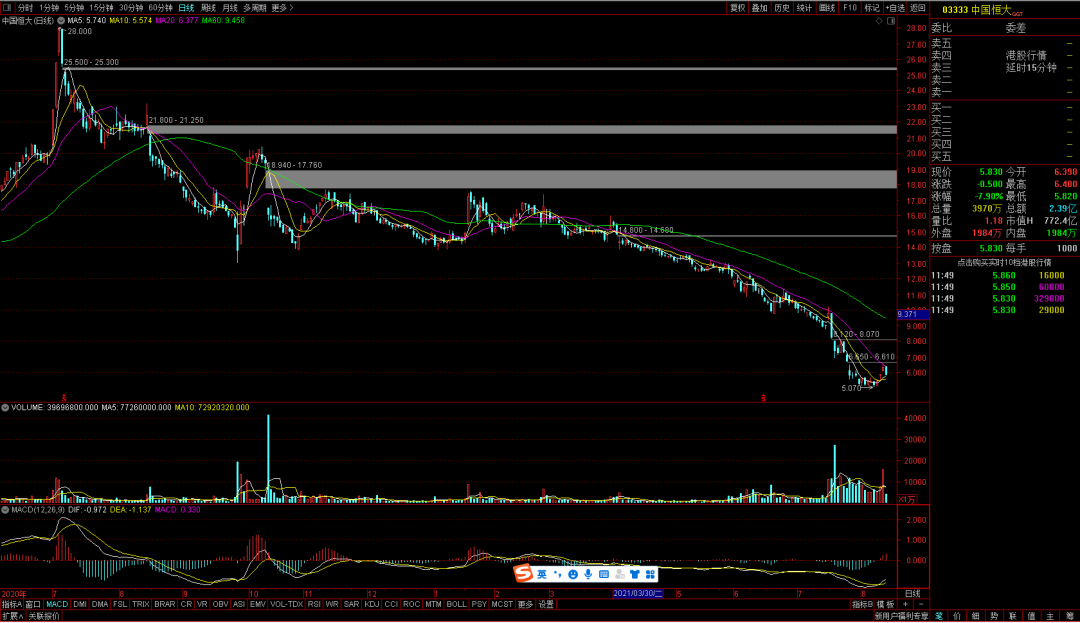The image size is (1080, 623).
Task: Open 设置 indicator settings
Action: [546, 604]
